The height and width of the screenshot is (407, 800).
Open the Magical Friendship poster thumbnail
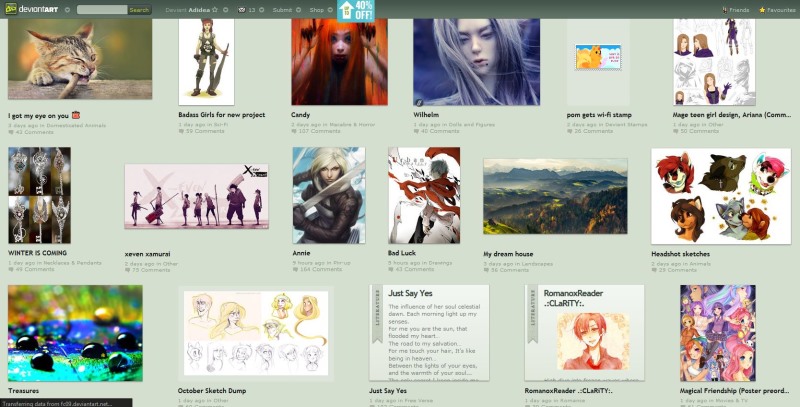coord(718,333)
